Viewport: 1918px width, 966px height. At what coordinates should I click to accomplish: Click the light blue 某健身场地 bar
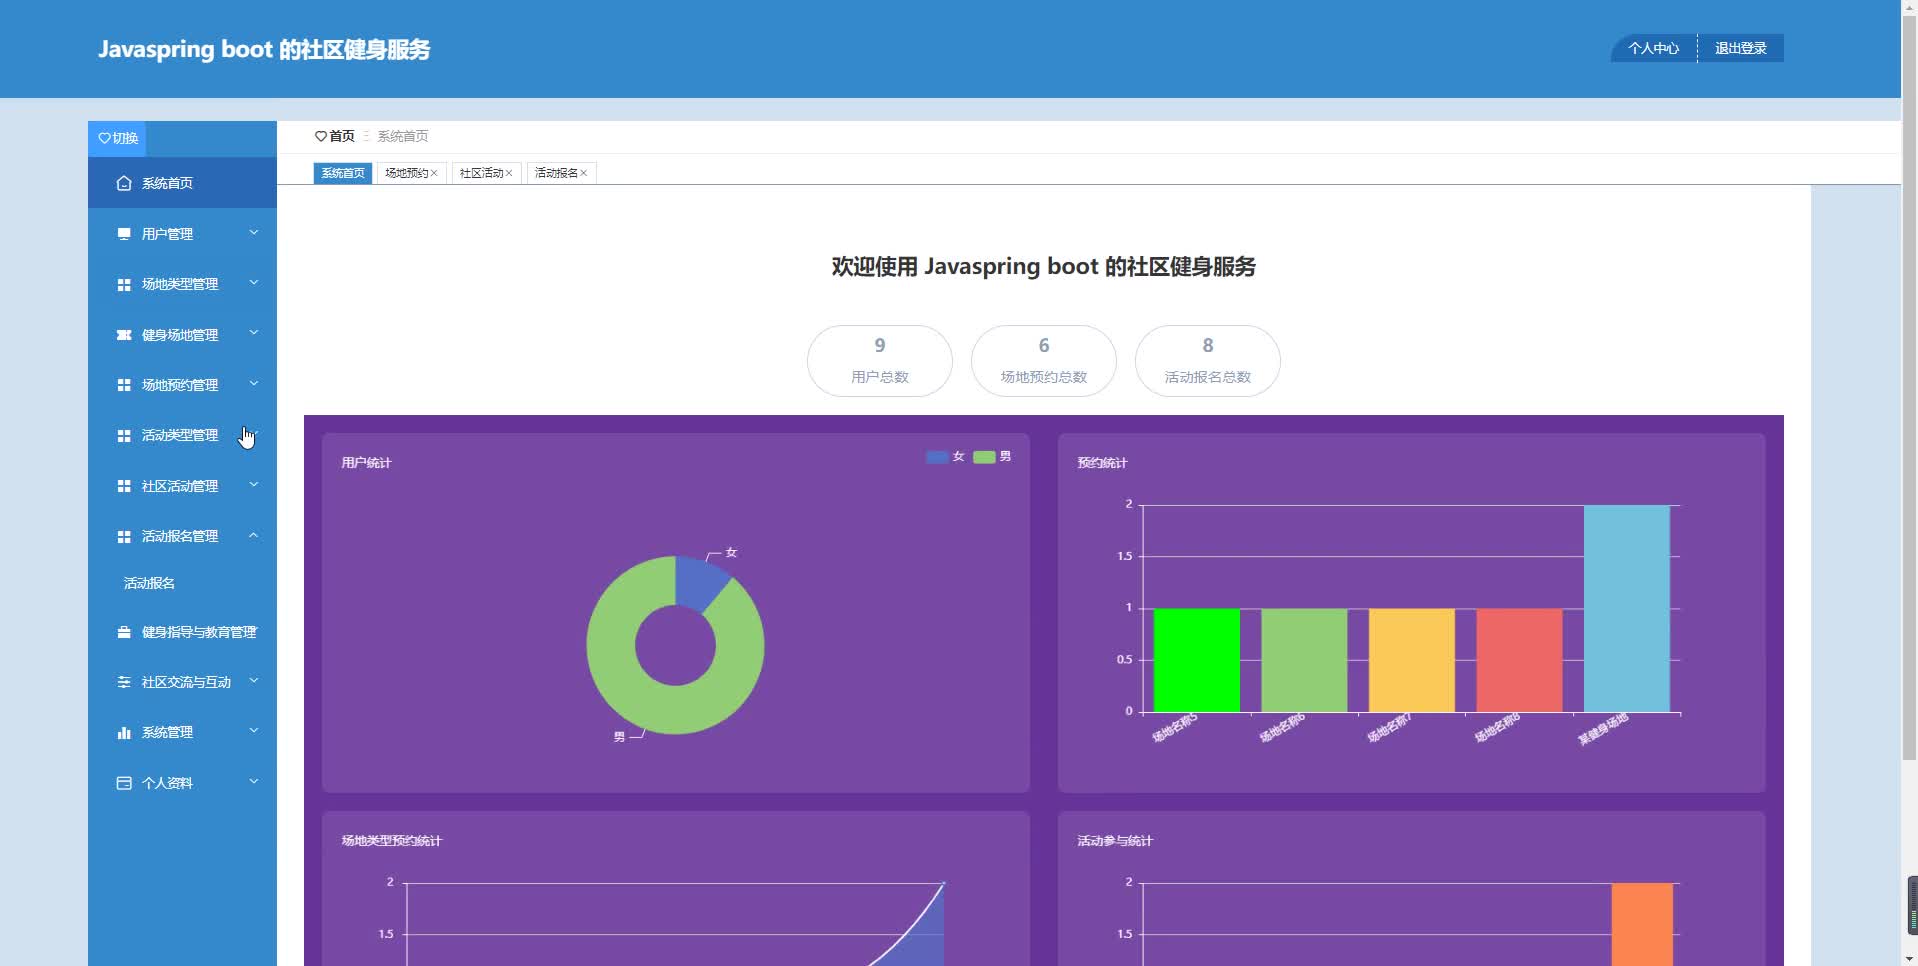tap(1627, 609)
